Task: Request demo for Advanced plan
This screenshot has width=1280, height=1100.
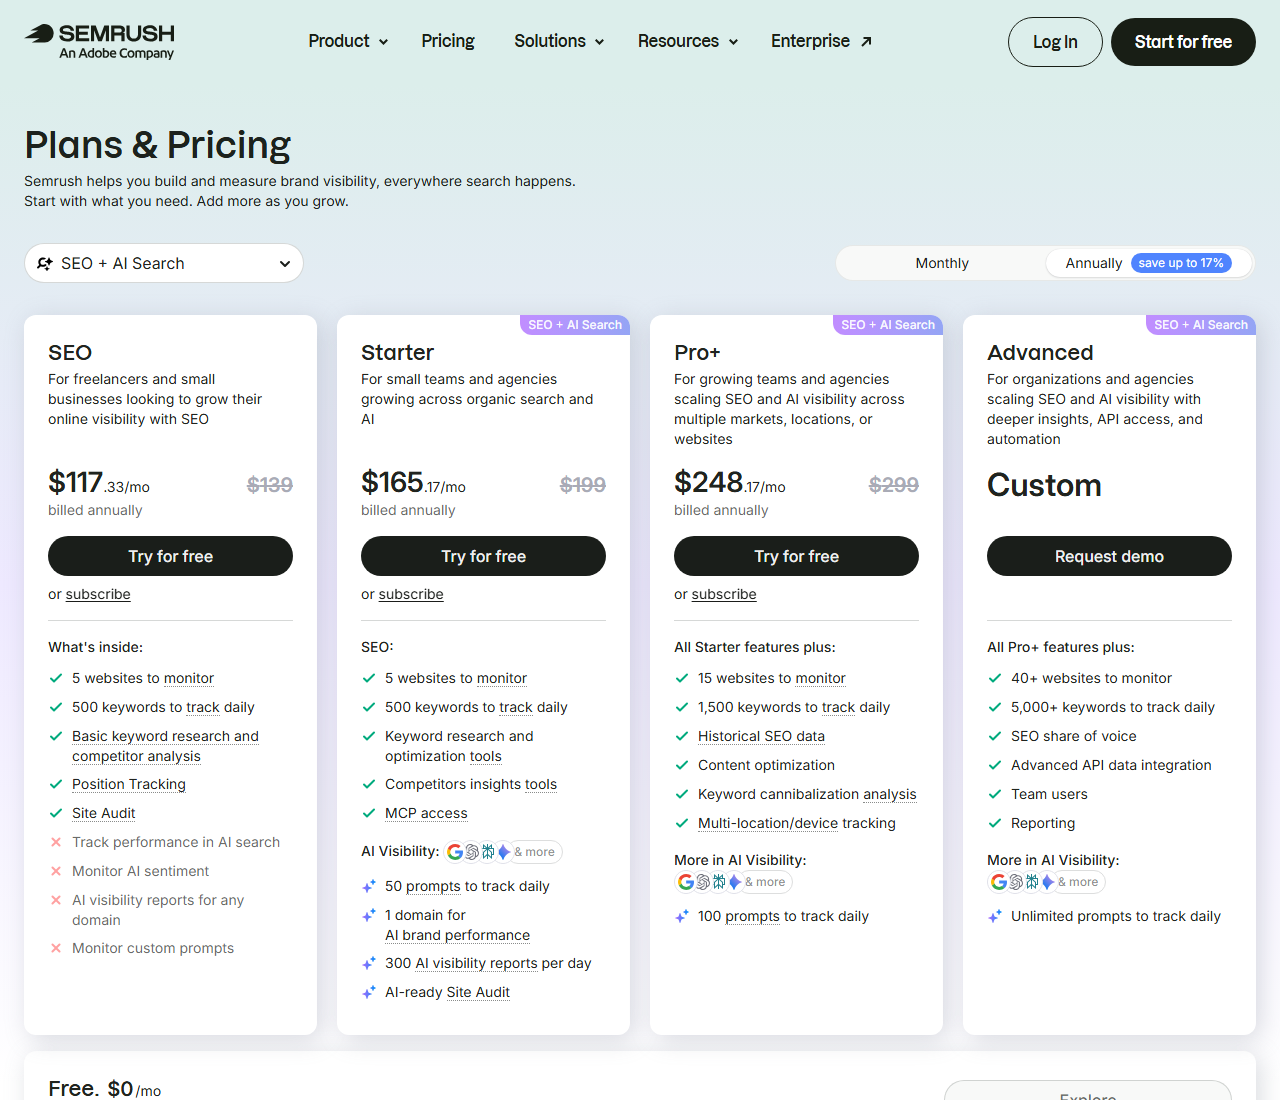Action: 1109,556
